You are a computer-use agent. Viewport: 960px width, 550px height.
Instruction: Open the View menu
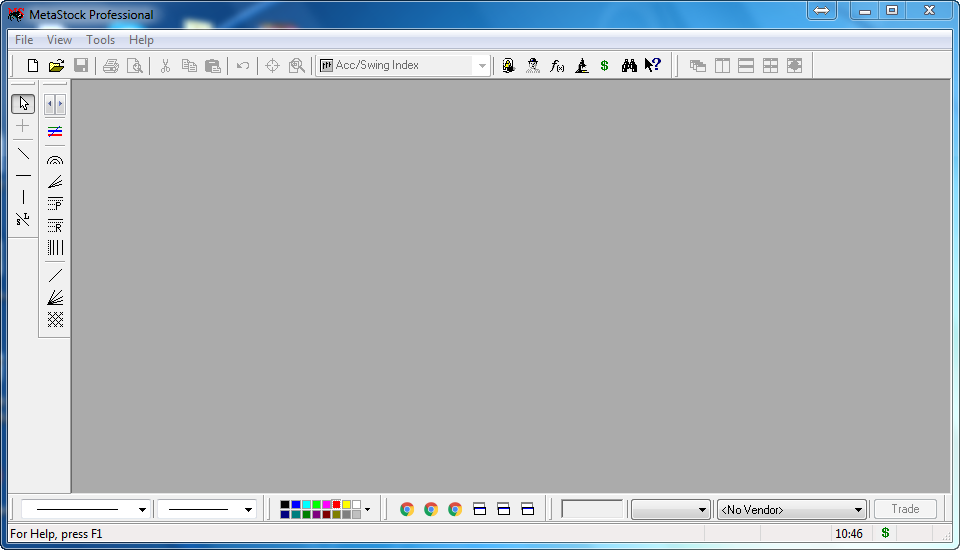[x=59, y=40]
